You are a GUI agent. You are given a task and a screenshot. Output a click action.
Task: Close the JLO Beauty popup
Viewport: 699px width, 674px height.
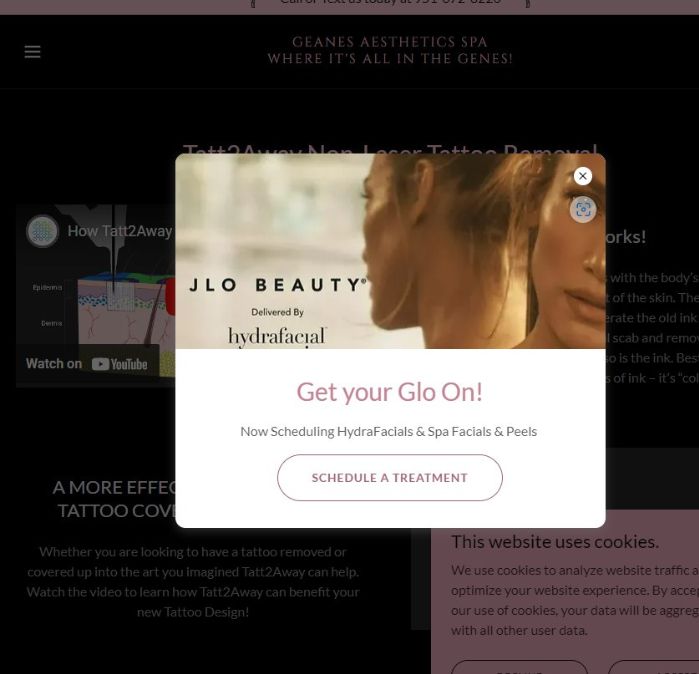click(583, 176)
